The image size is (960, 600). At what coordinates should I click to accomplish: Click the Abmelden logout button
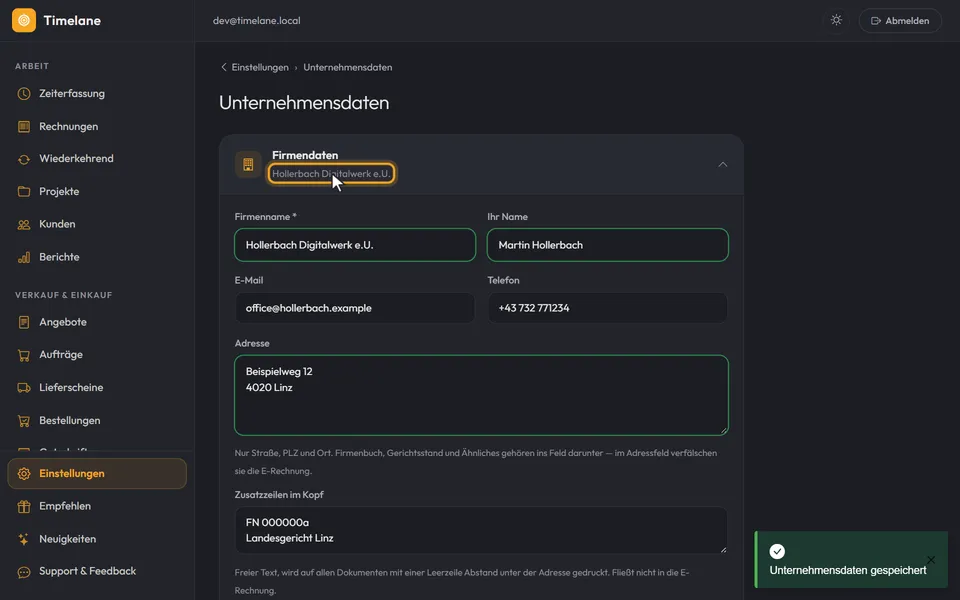click(900, 20)
